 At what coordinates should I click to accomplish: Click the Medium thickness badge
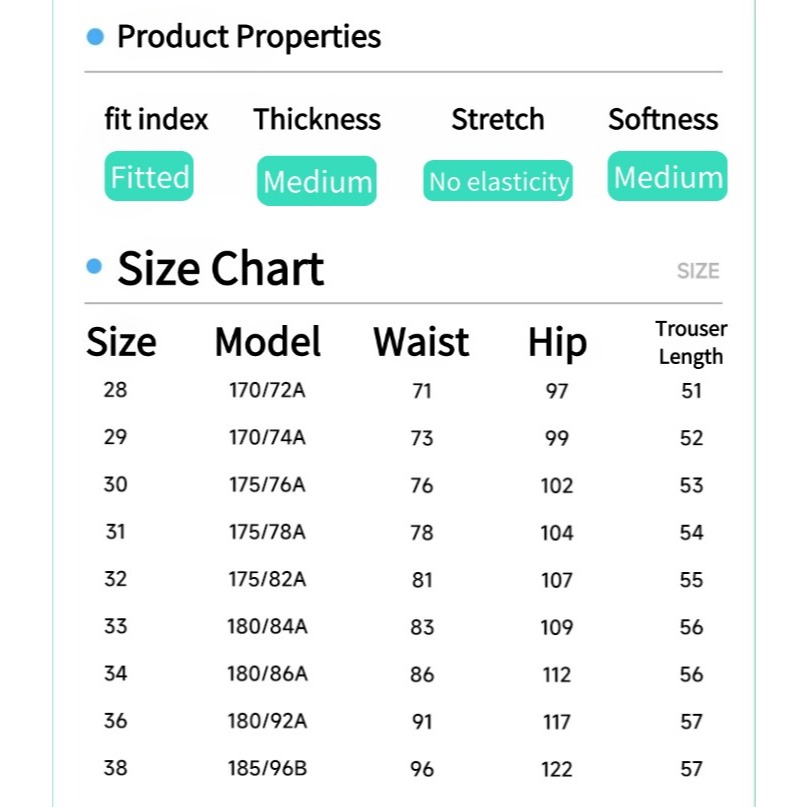317,181
